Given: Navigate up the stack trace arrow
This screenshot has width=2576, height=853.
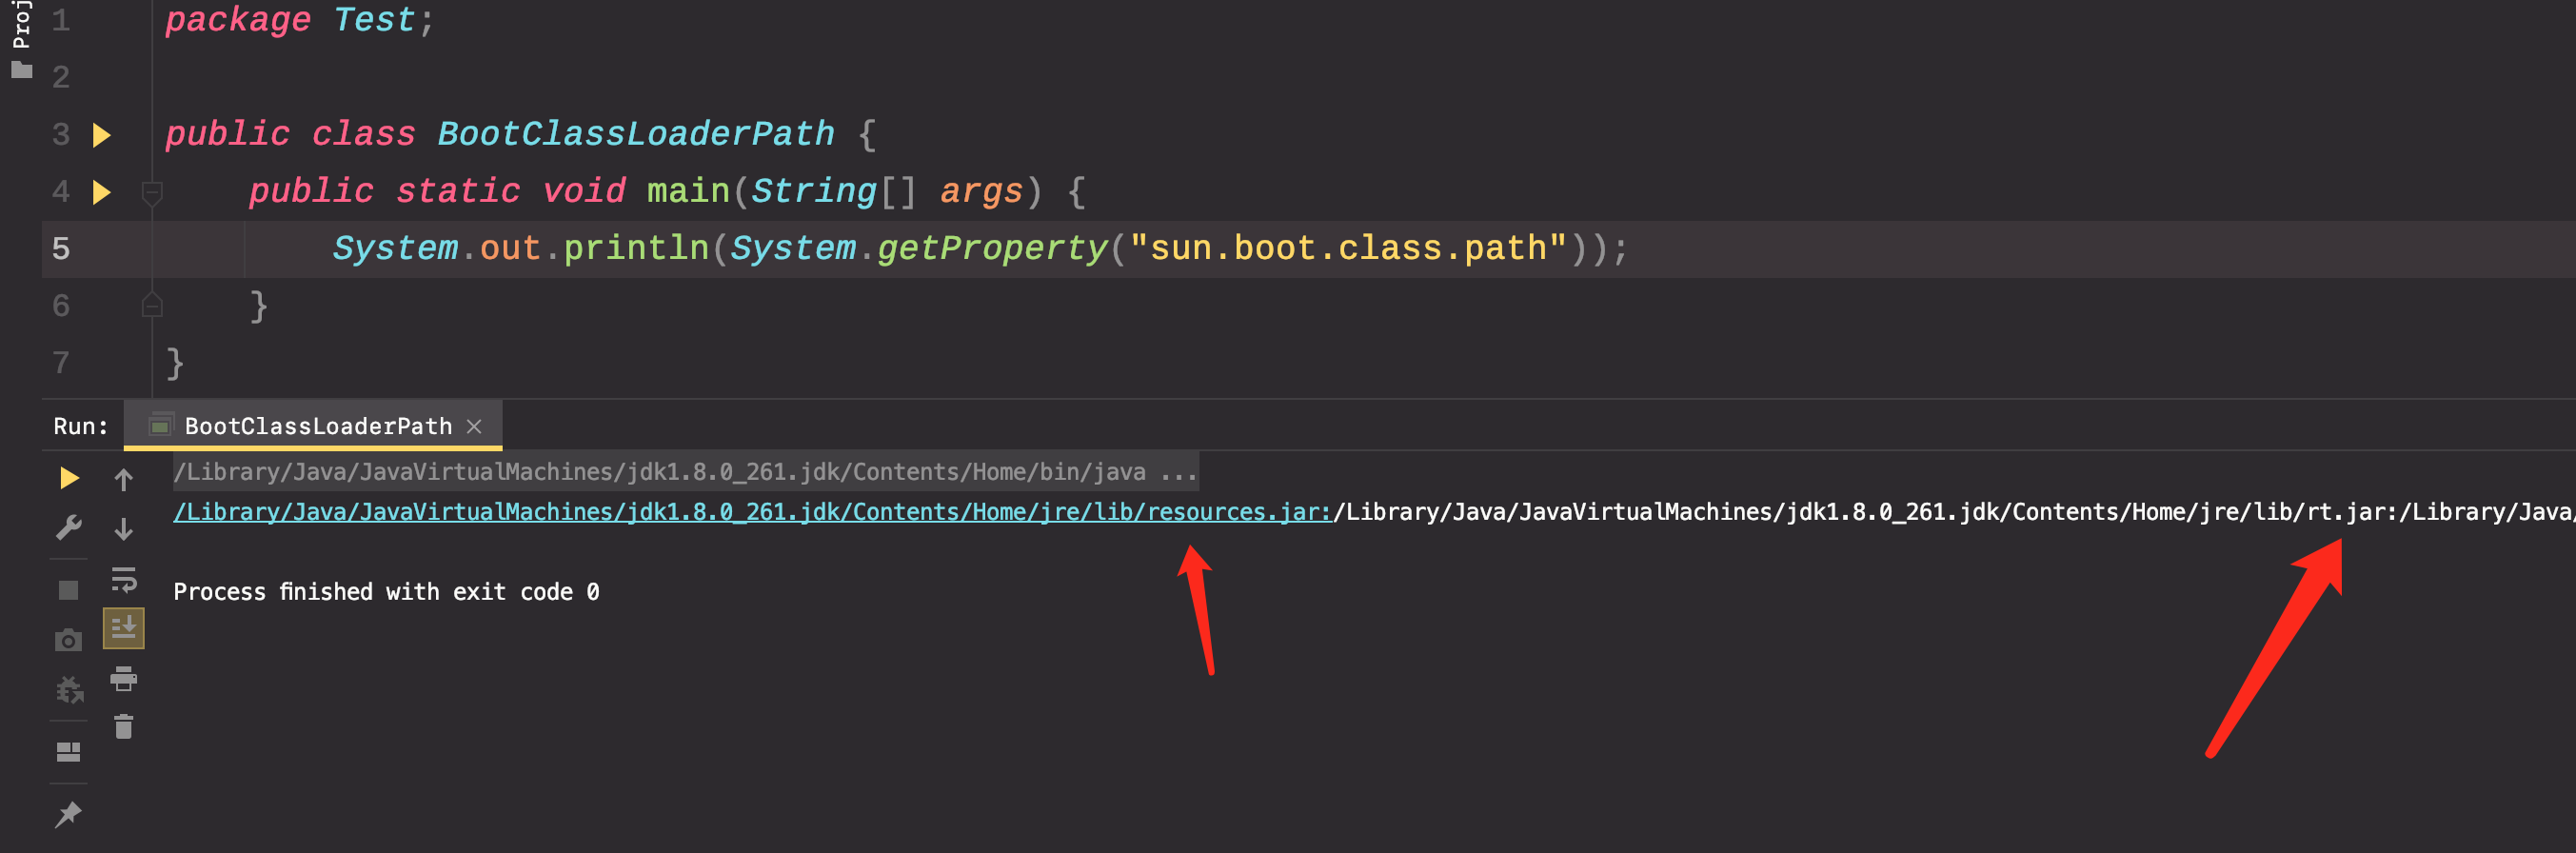Looking at the screenshot, I should [124, 480].
